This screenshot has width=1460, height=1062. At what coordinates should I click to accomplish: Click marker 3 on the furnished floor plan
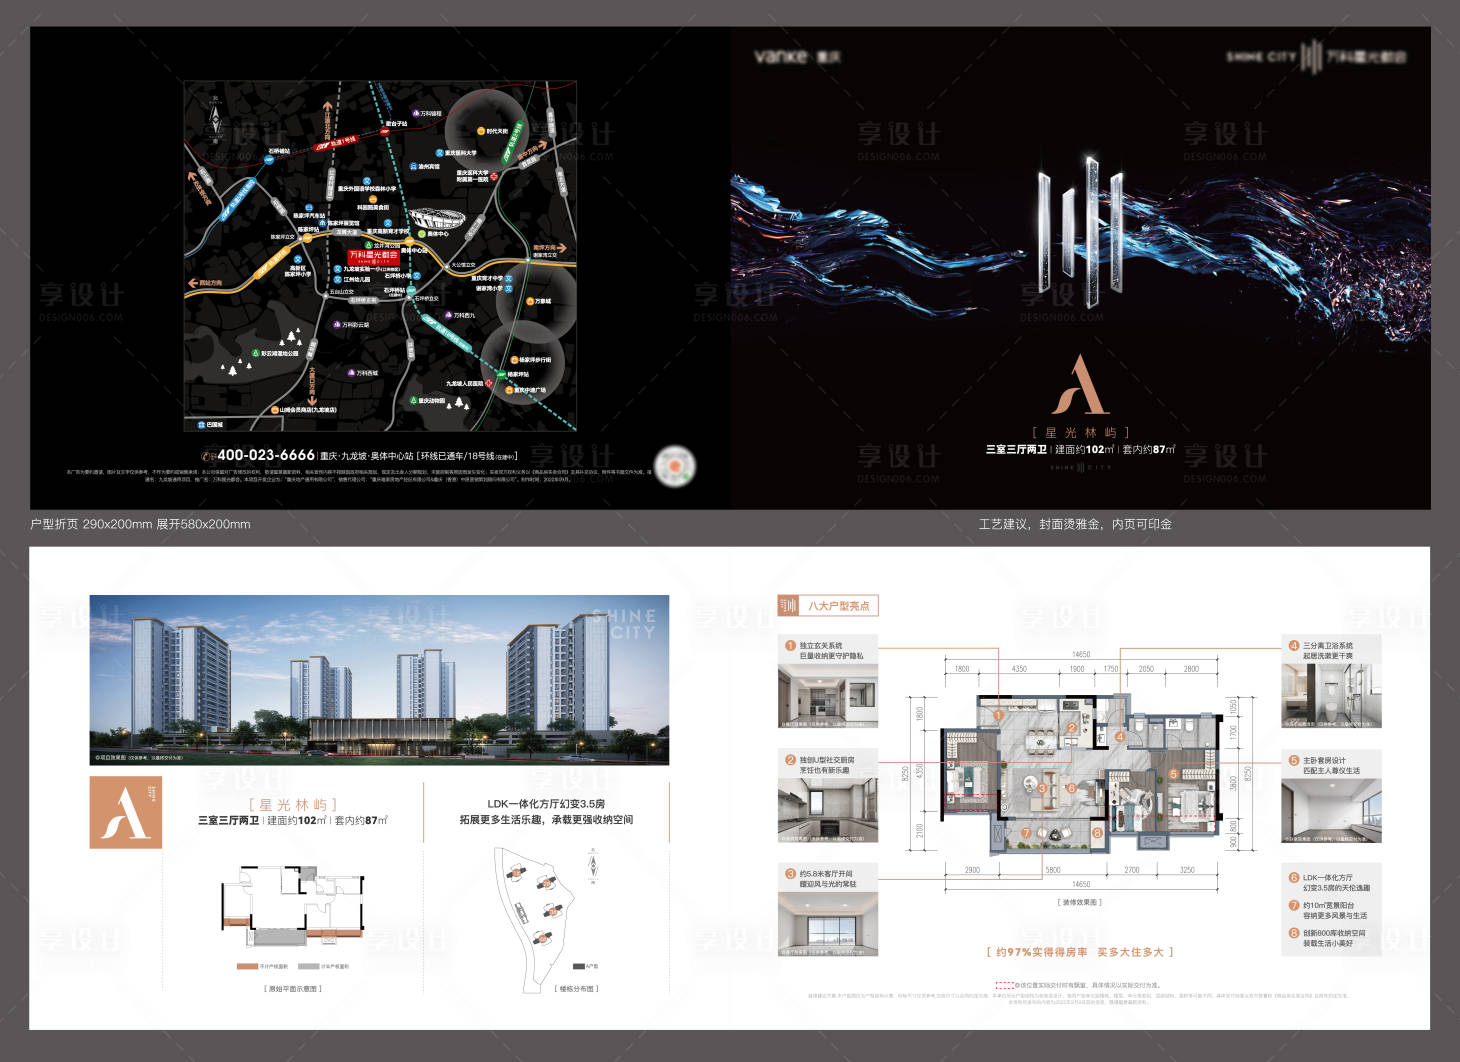(x=1042, y=788)
